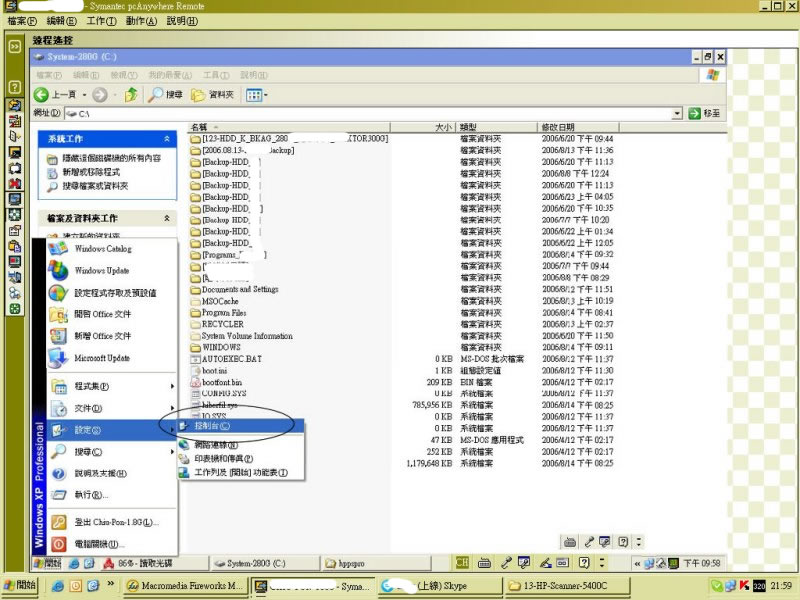Viewport: 800px width, 600px height.
Task: Toggle the 資料夾 (Folders) pane button
Action: [212, 94]
